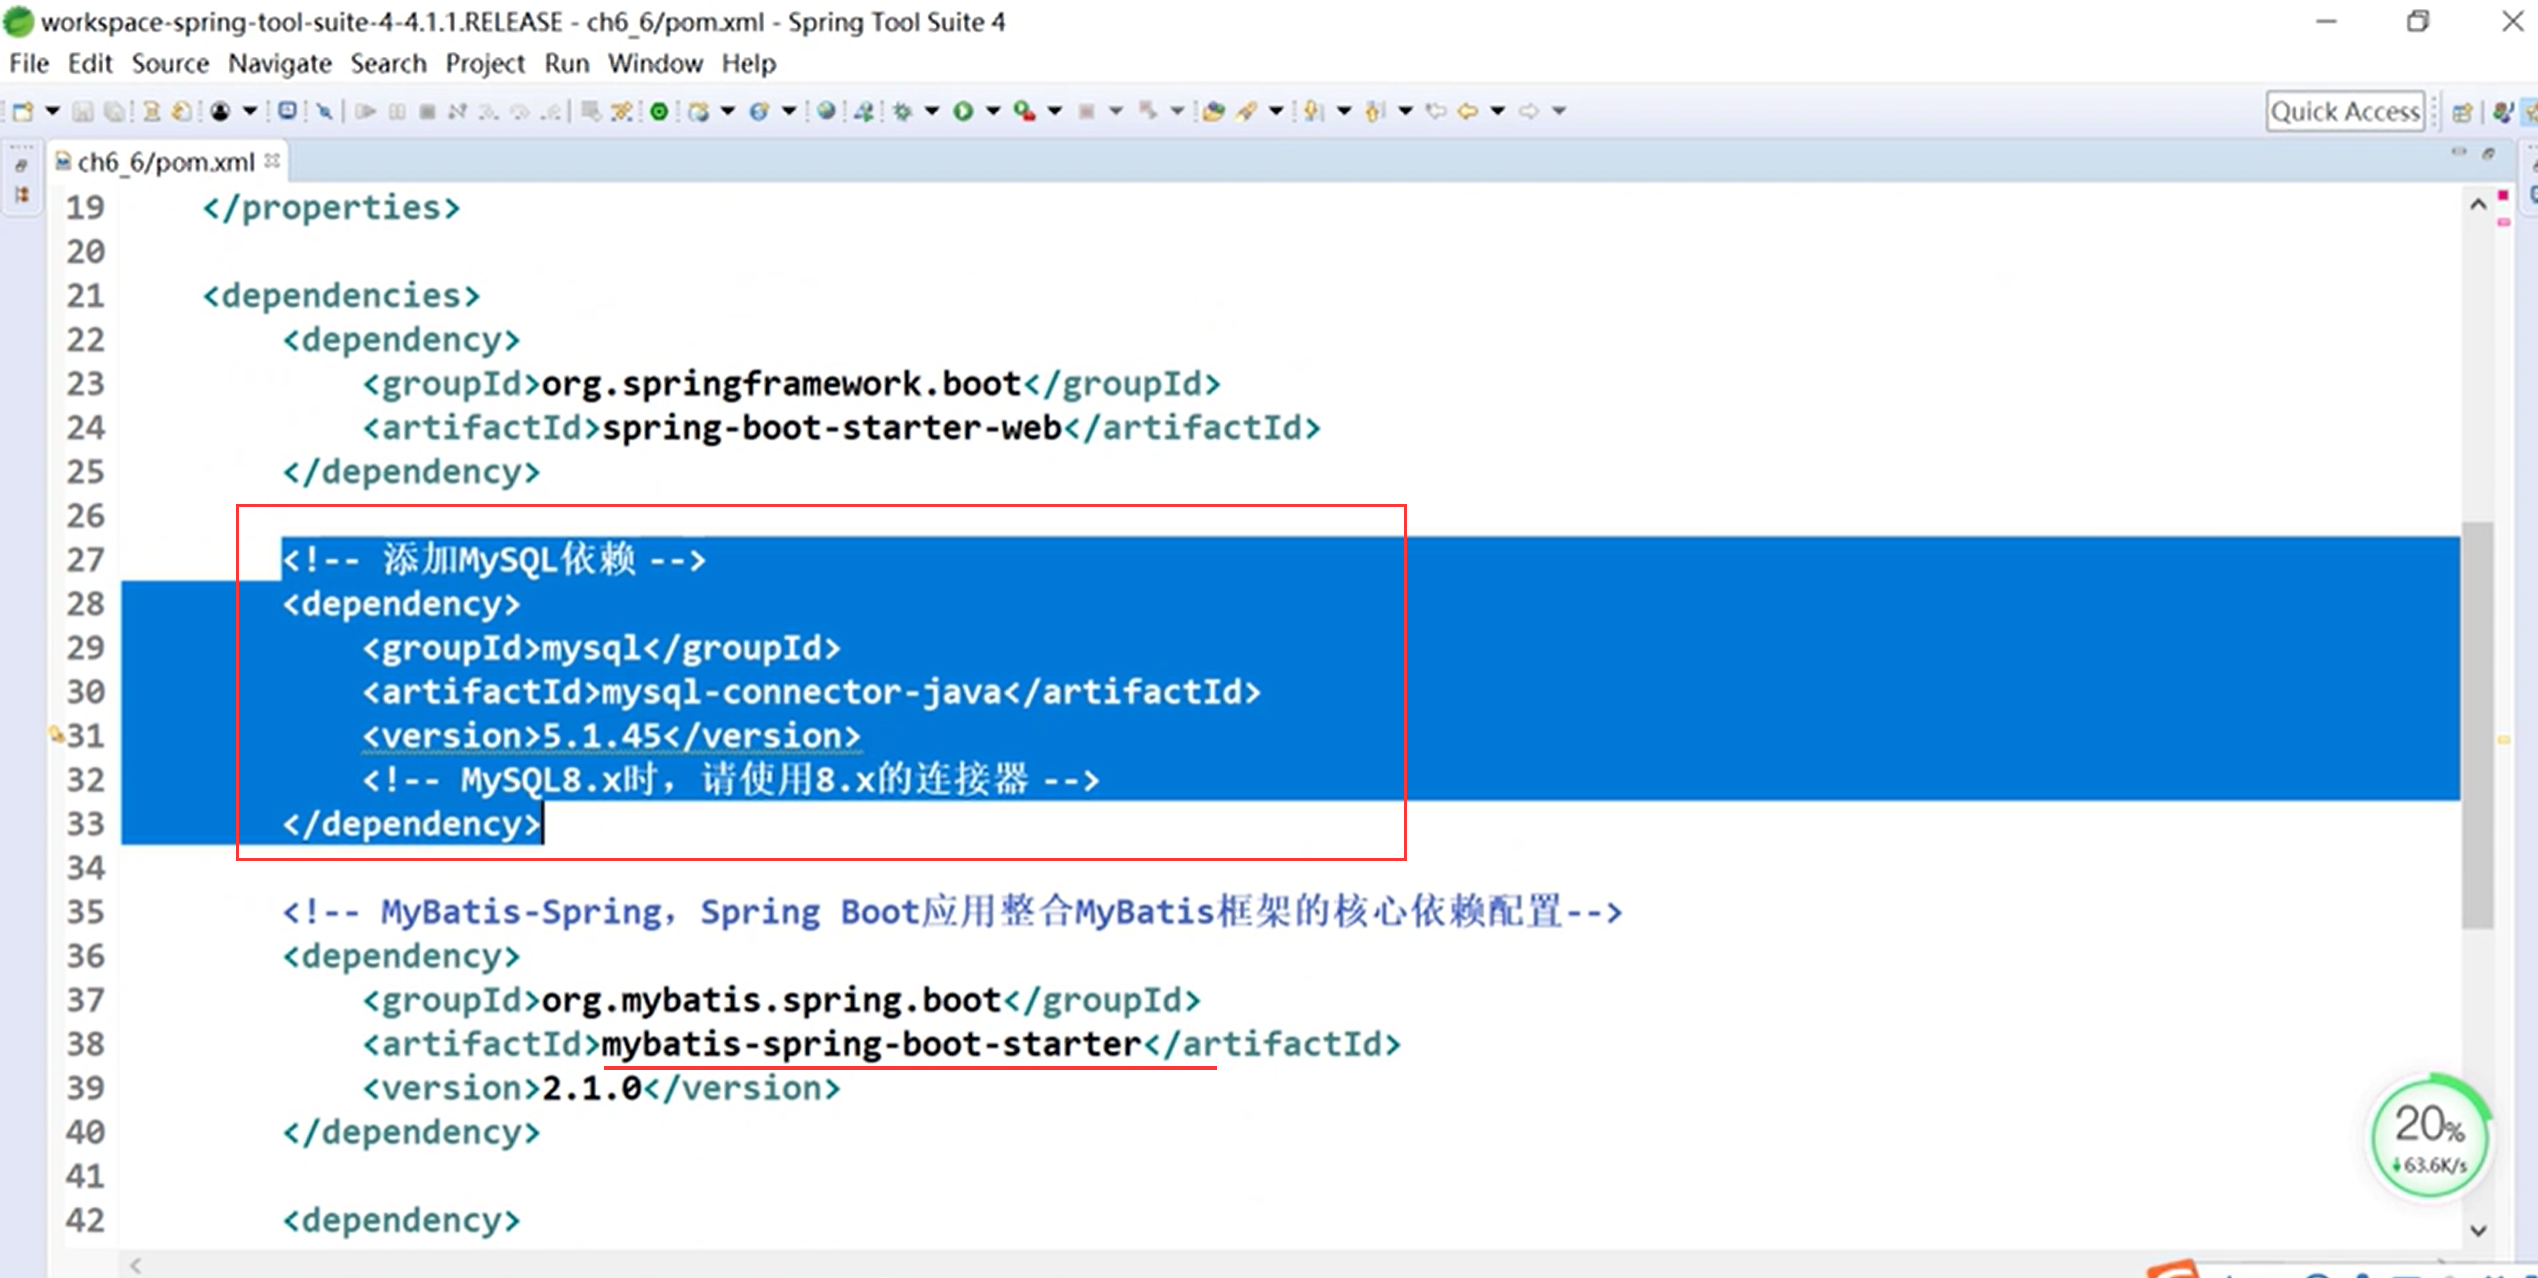This screenshot has width=2538, height=1278.
Task: Click the Debug bug icon
Action: point(903,111)
